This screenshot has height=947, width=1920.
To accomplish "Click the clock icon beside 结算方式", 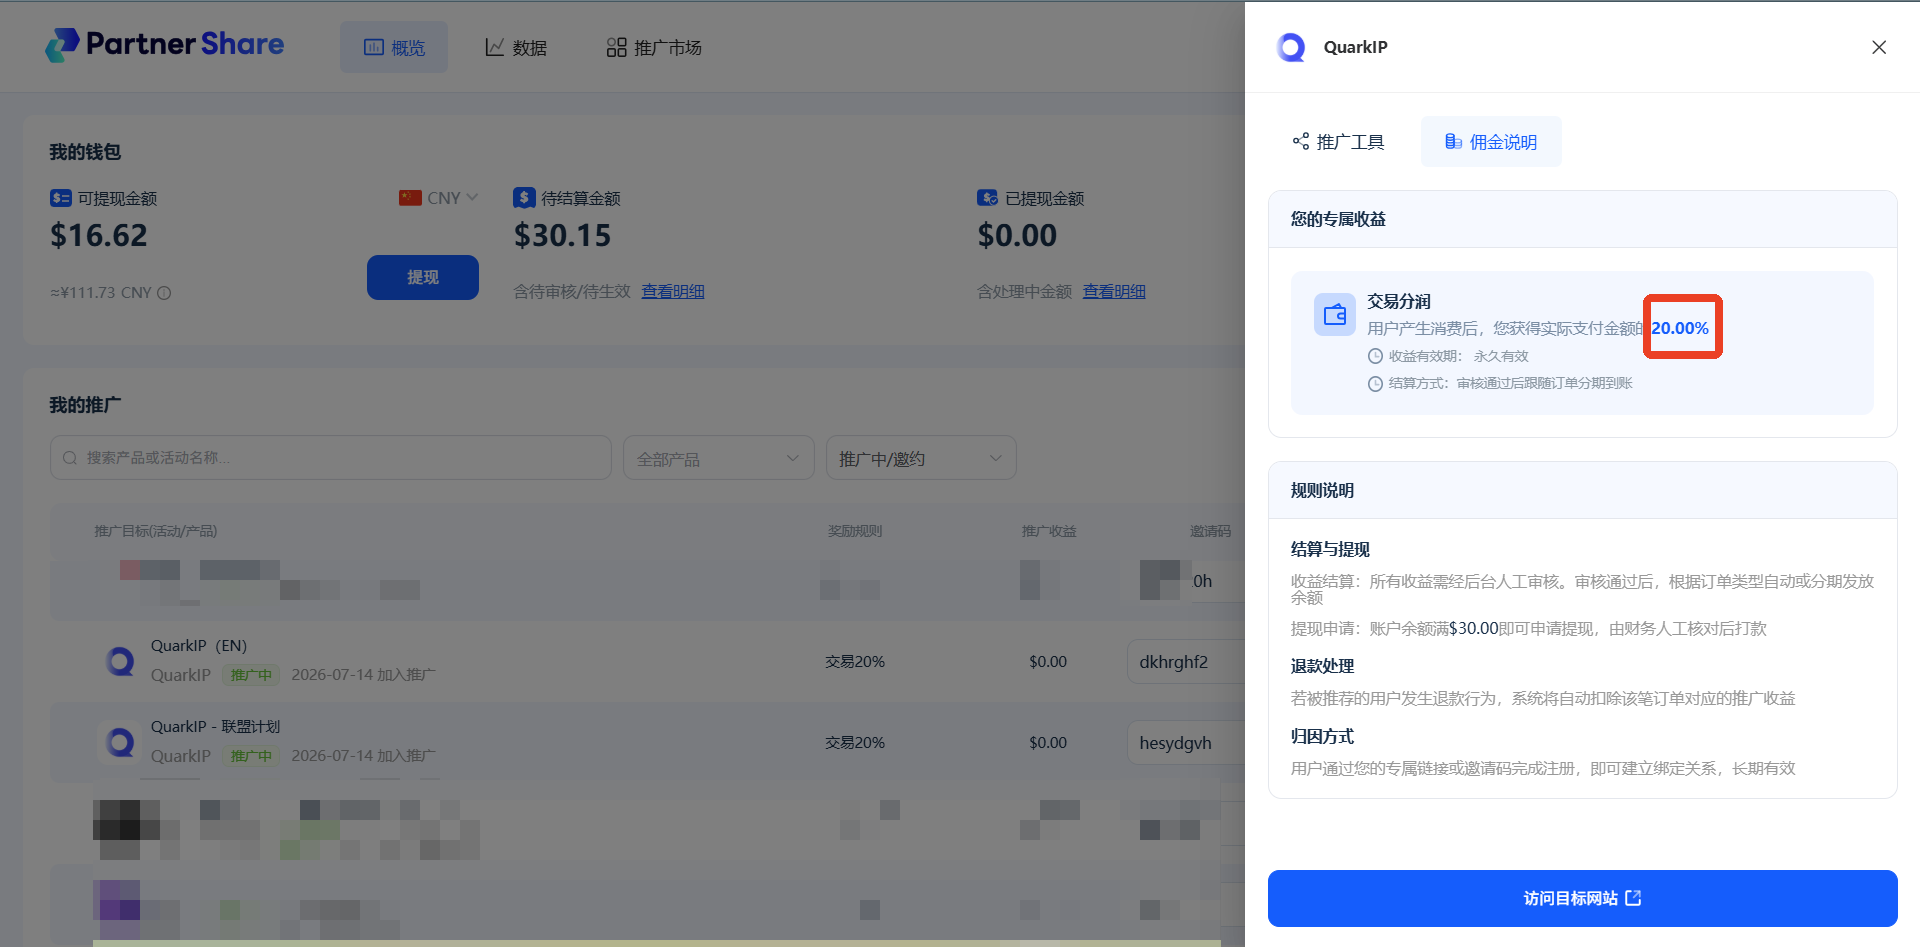I will pos(1375,384).
